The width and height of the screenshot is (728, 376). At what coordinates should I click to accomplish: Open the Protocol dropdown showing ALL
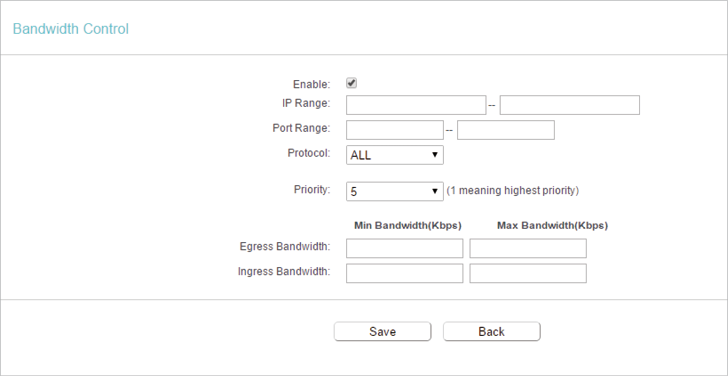pyautogui.click(x=395, y=155)
